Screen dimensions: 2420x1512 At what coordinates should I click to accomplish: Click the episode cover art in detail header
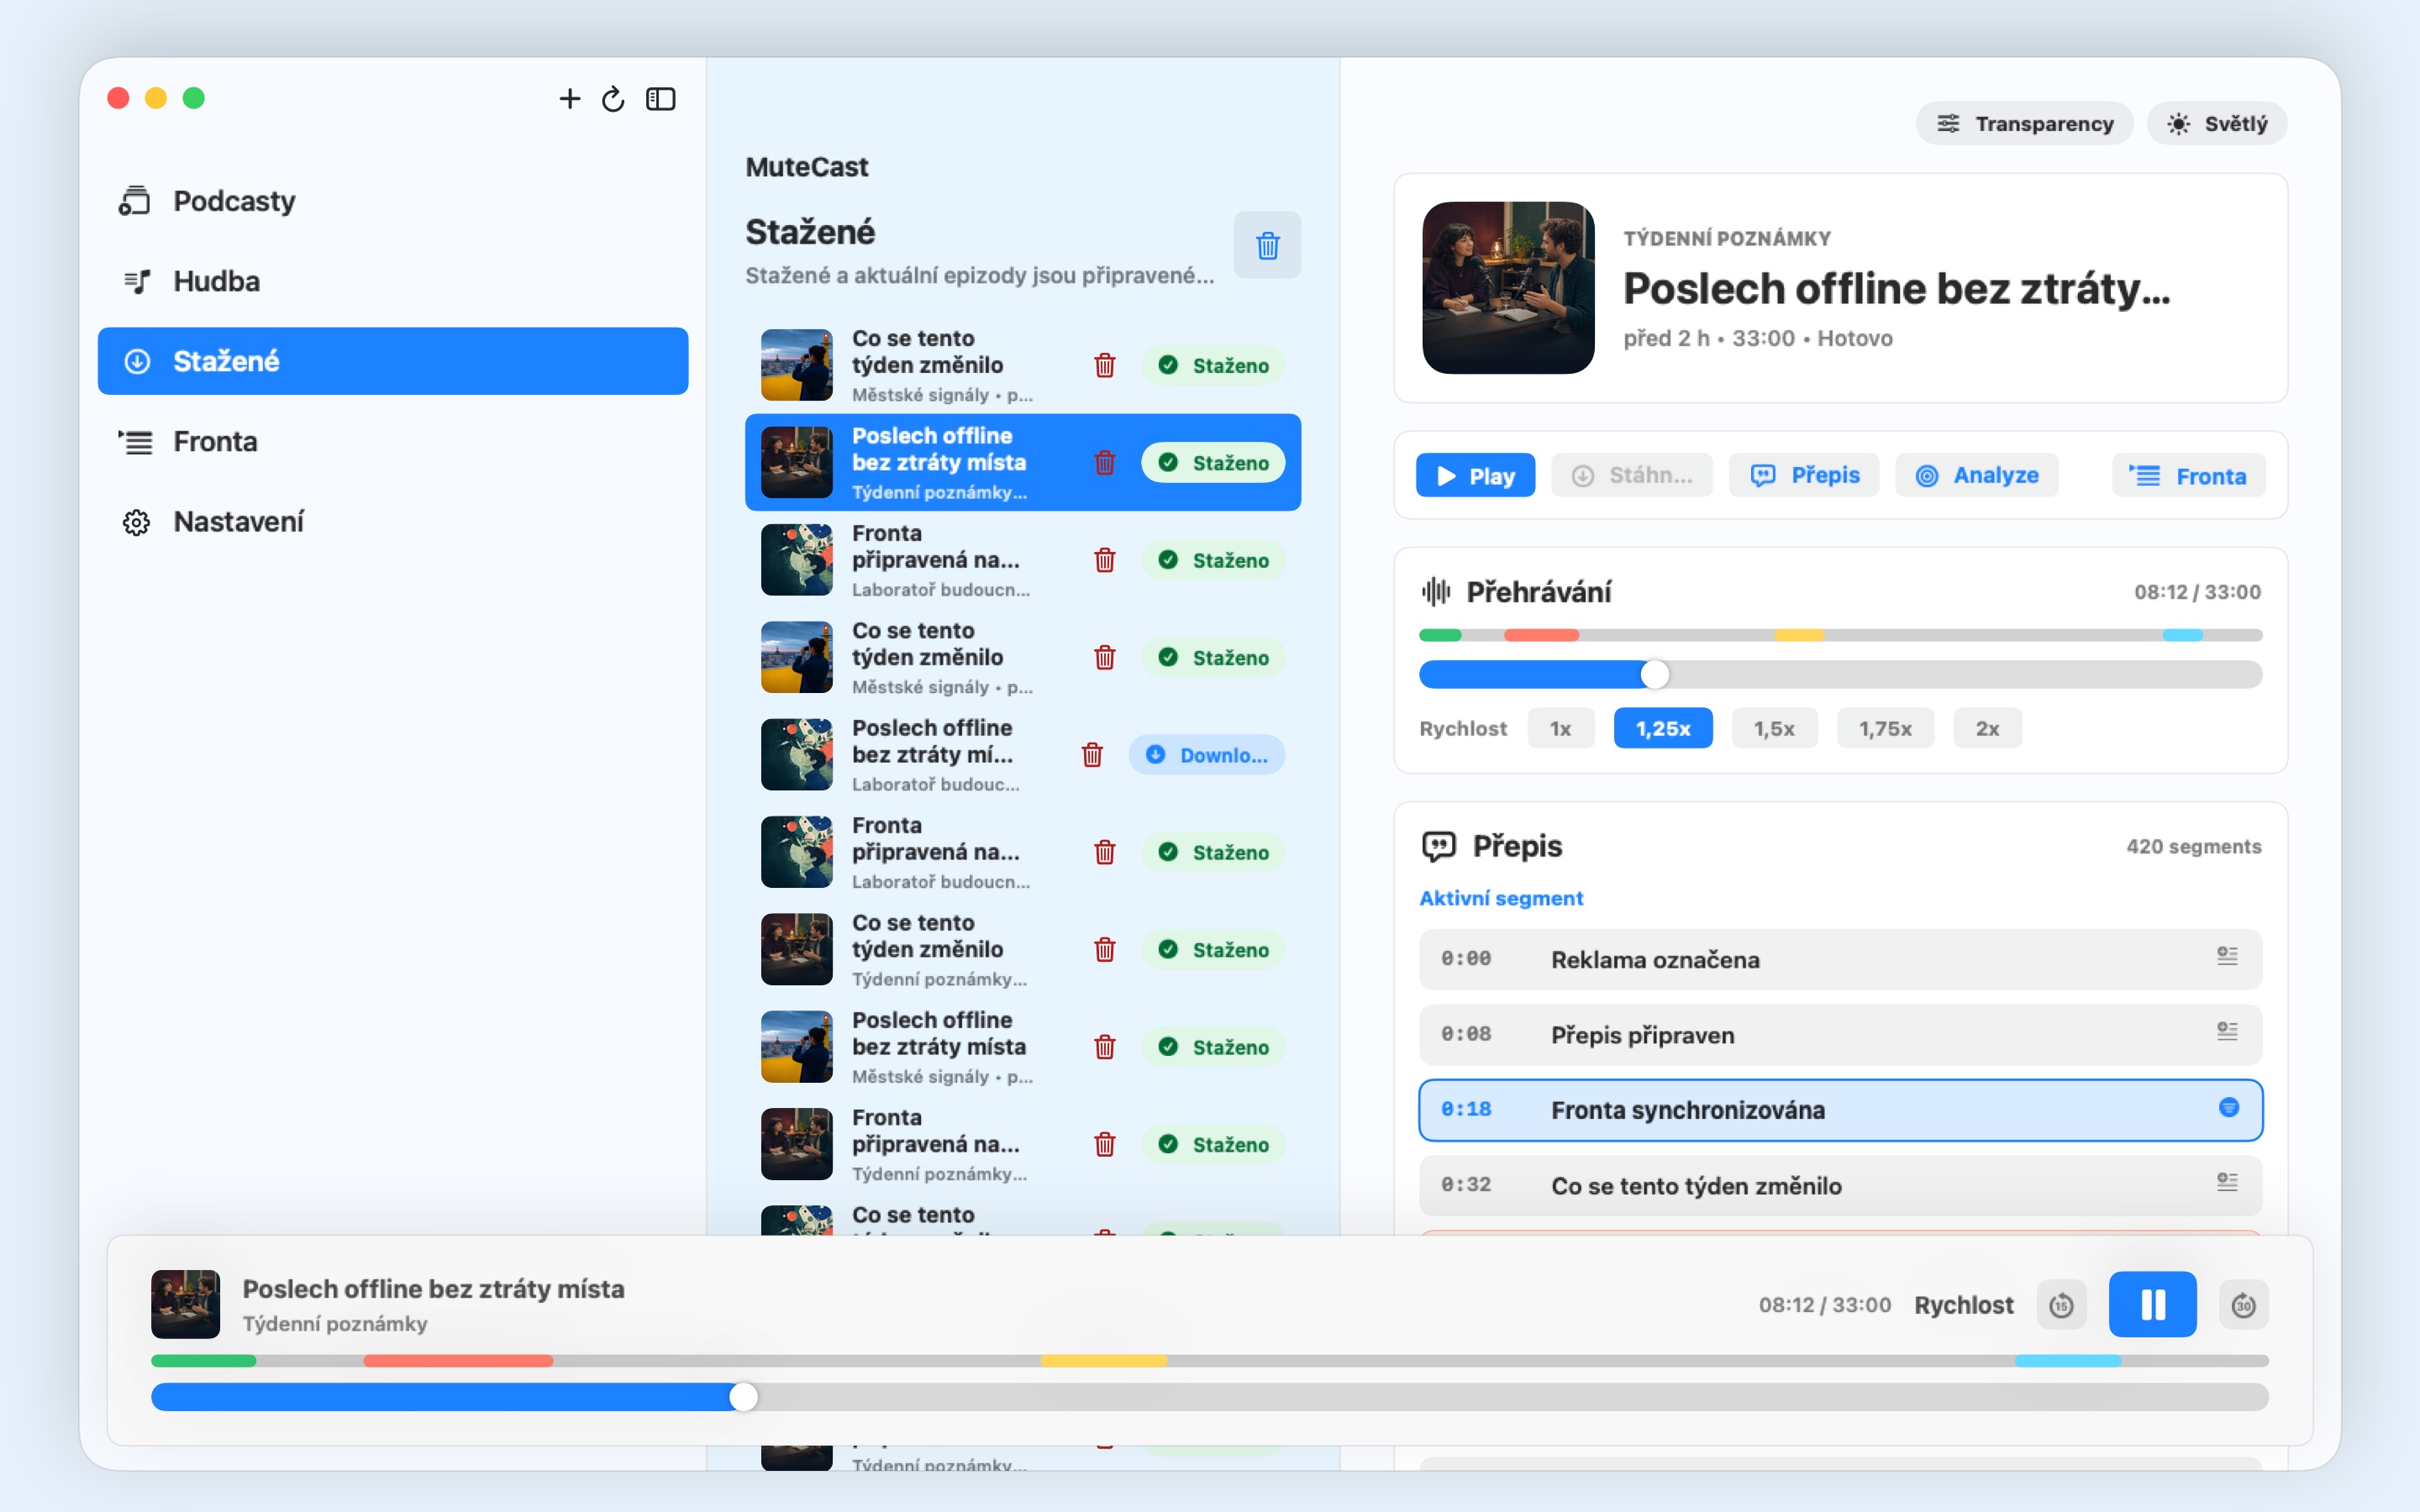(1508, 288)
